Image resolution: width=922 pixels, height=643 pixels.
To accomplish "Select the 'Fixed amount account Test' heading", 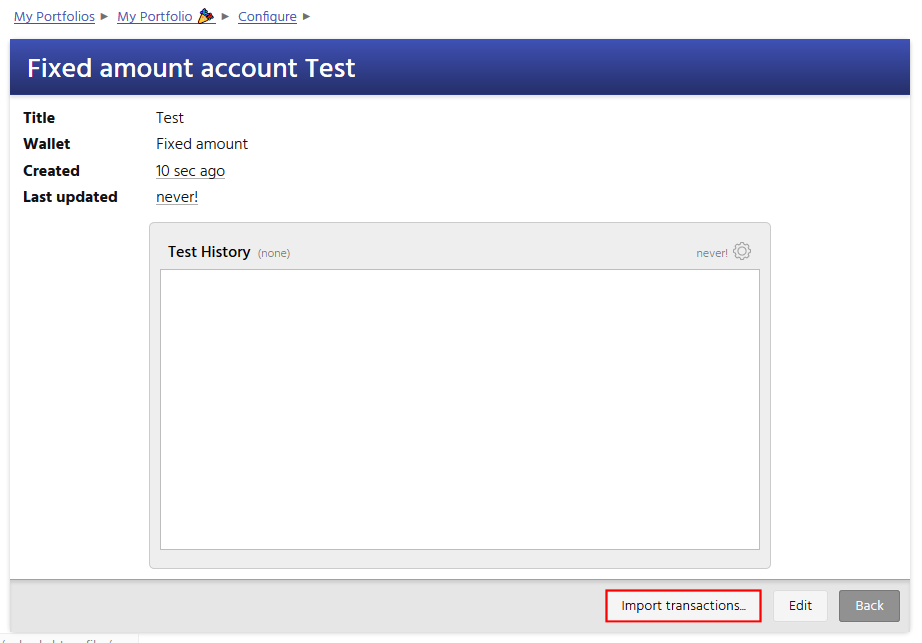I will tap(191, 68).
